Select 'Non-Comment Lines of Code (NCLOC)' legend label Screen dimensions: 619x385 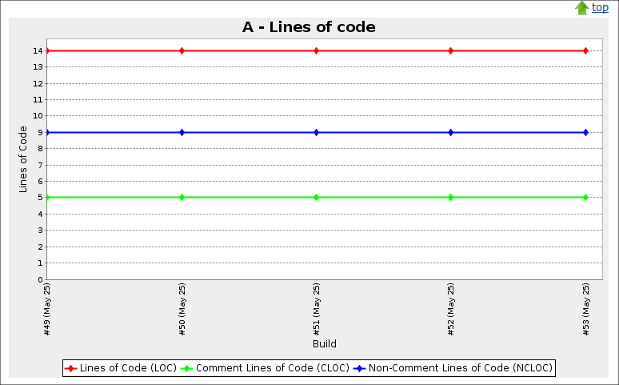pos(460,368)
